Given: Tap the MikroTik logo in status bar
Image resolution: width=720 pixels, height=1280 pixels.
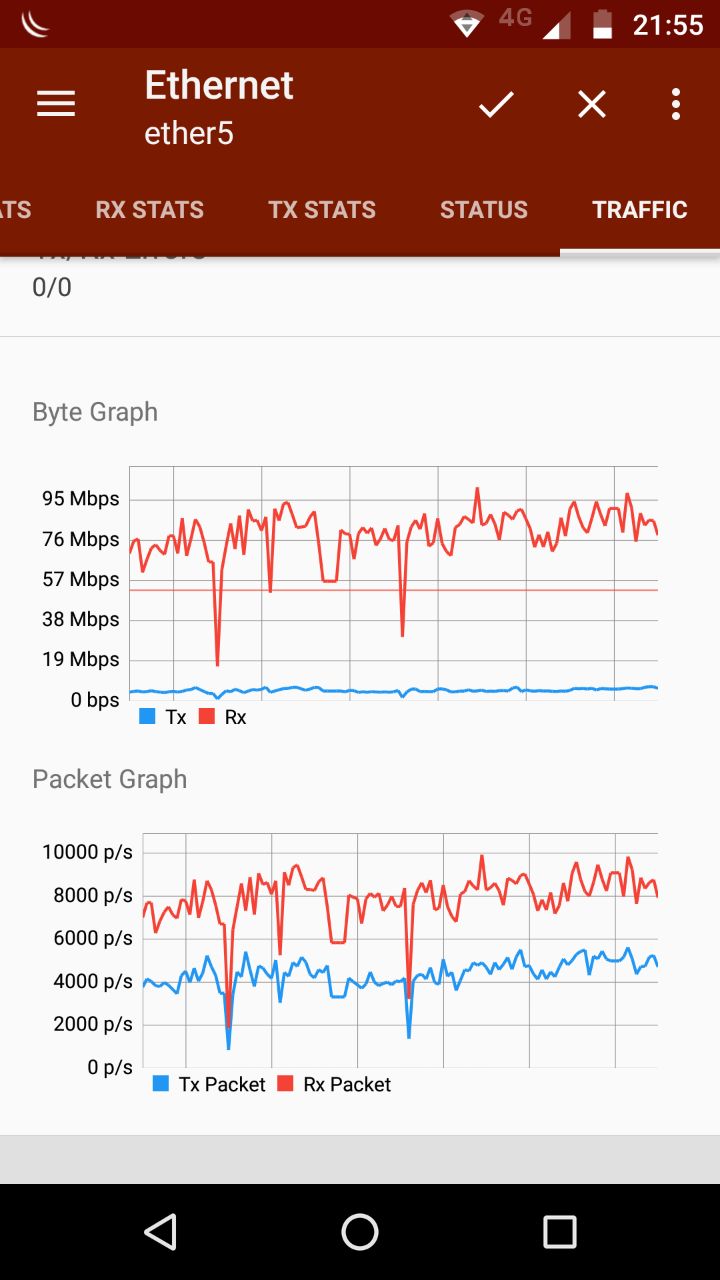Looking at the screenshot, I should [36, 24].
